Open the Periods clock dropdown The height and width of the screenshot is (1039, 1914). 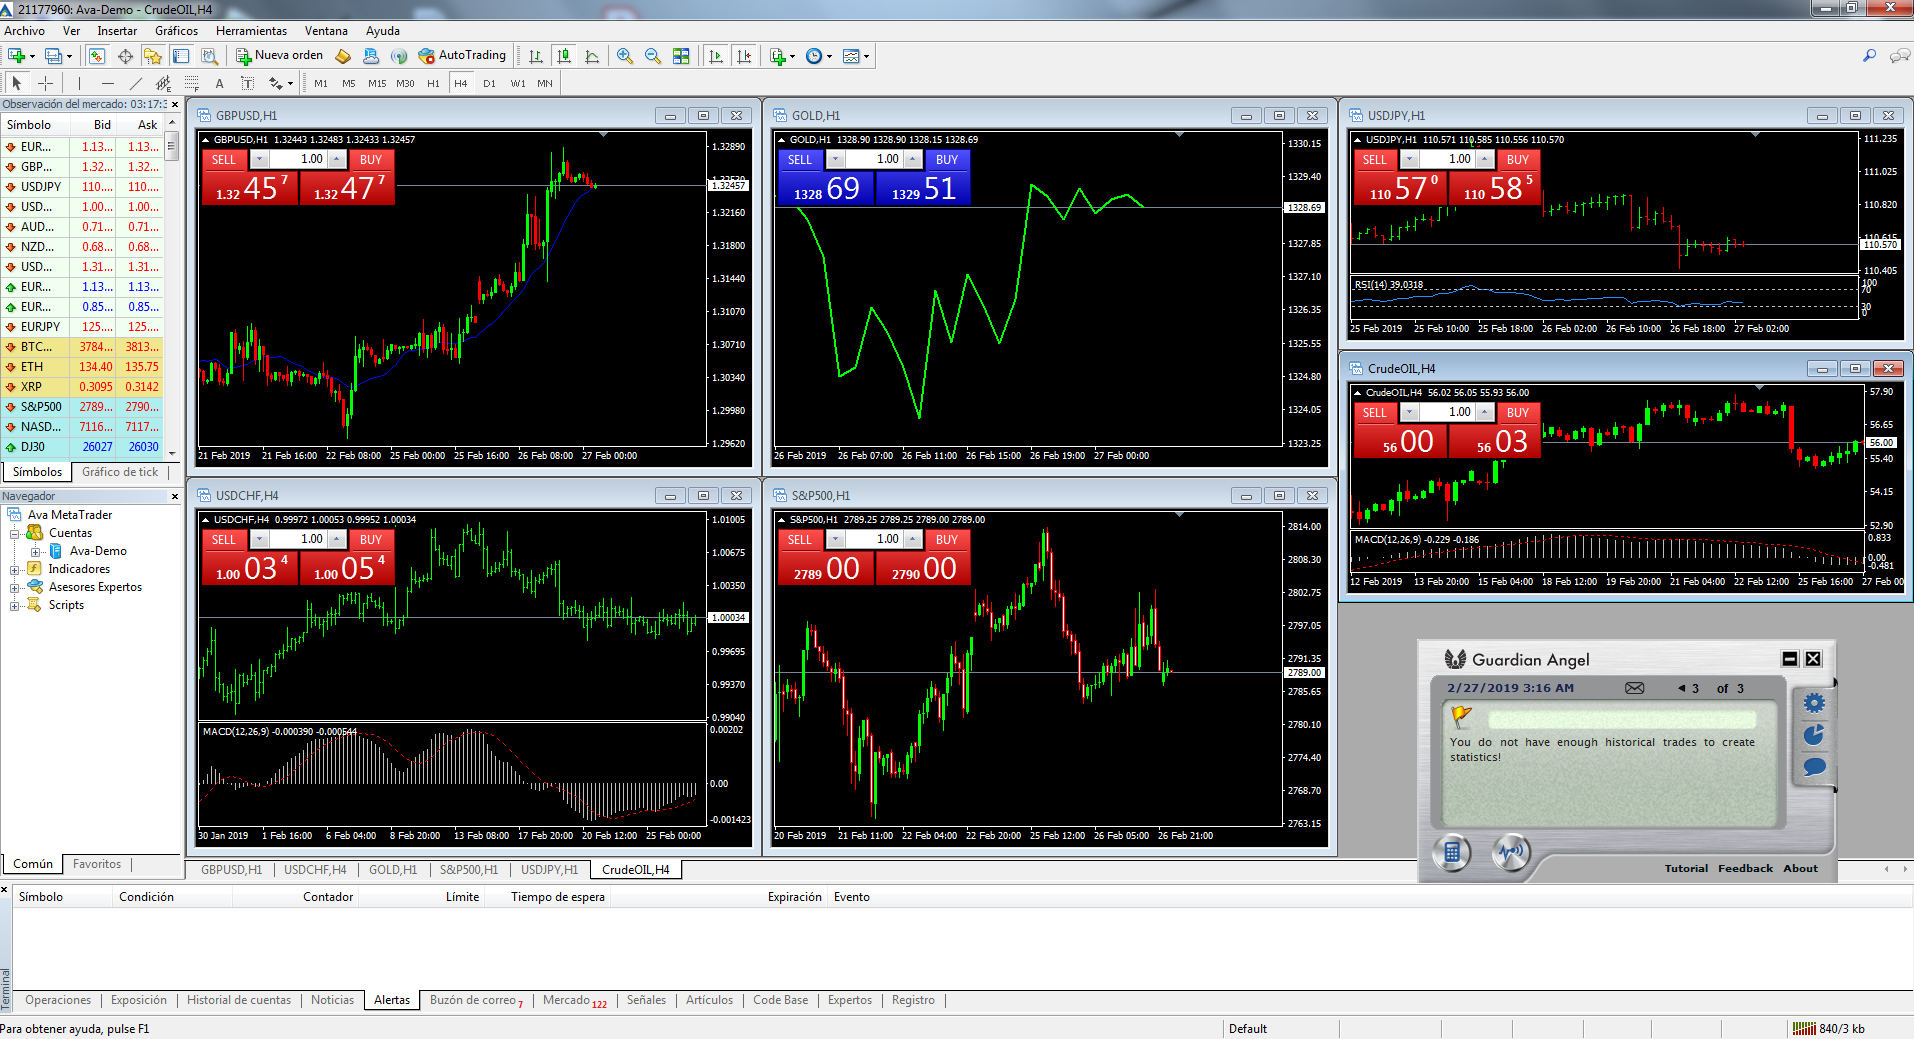click(x=829, y=57)
